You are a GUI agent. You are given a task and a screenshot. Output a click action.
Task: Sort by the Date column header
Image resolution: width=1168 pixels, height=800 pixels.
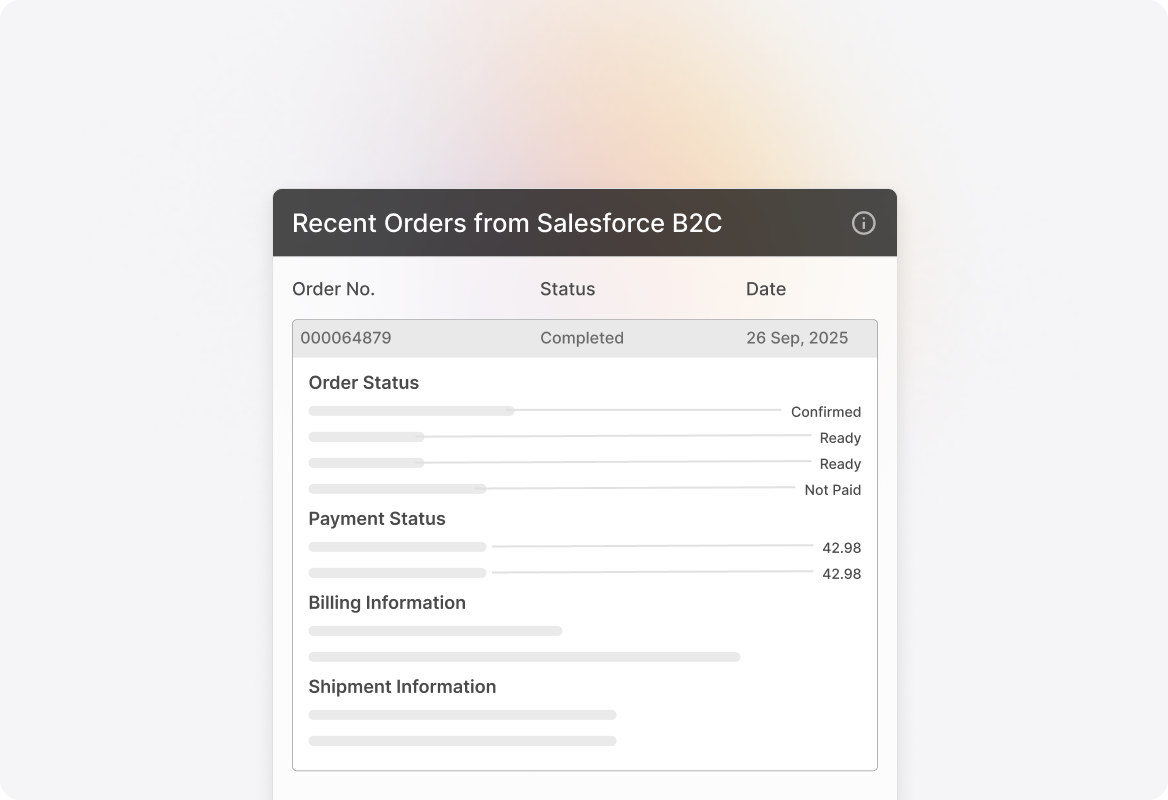[766, 289]
